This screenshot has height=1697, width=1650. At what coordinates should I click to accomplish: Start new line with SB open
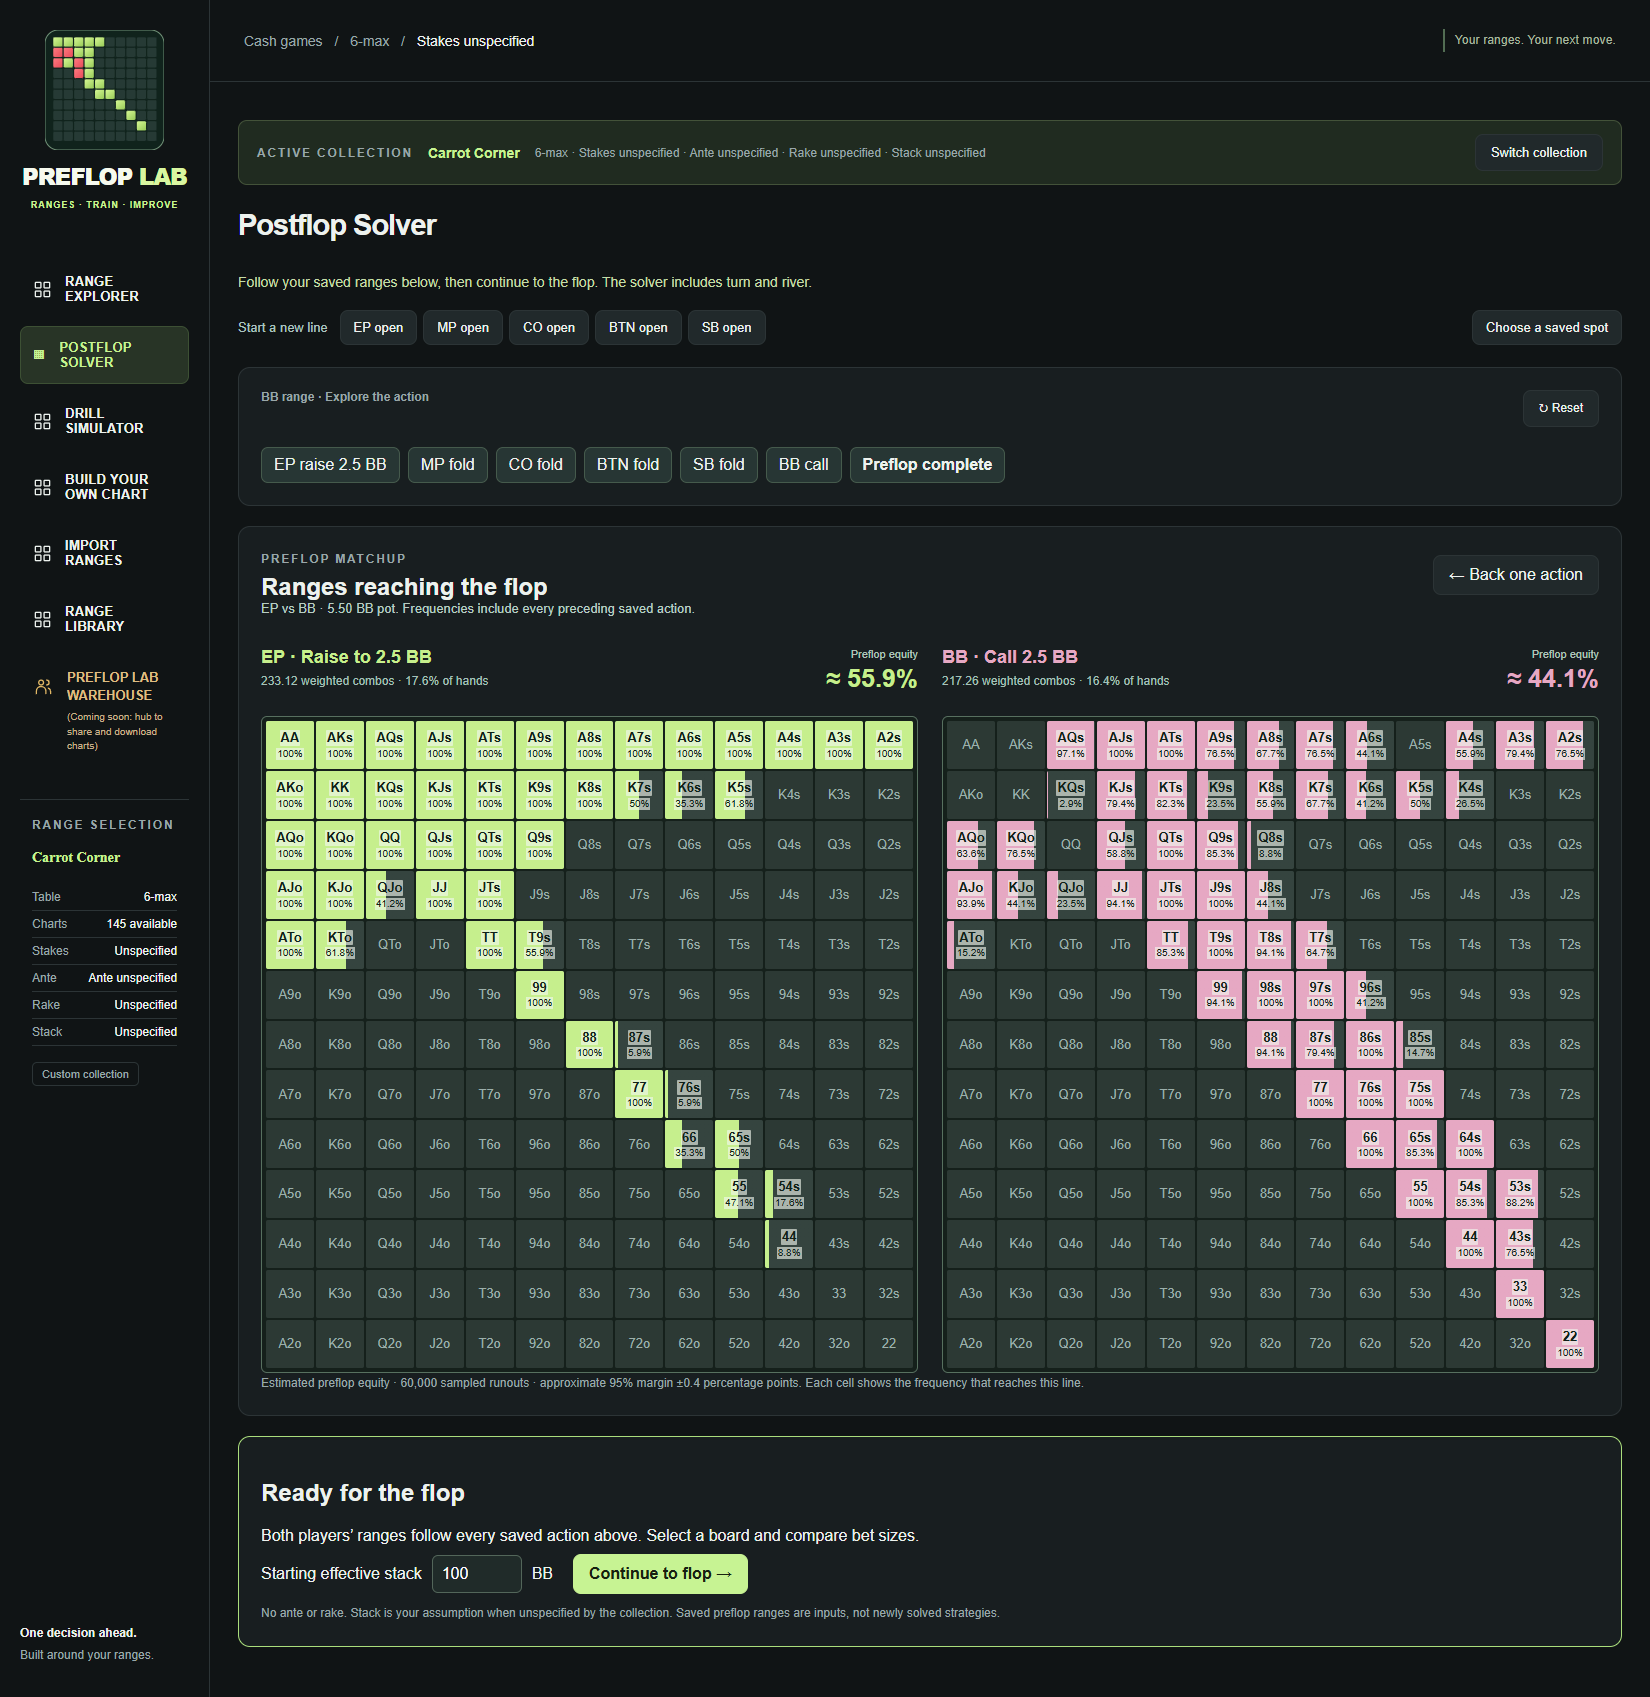pos(726,328)
